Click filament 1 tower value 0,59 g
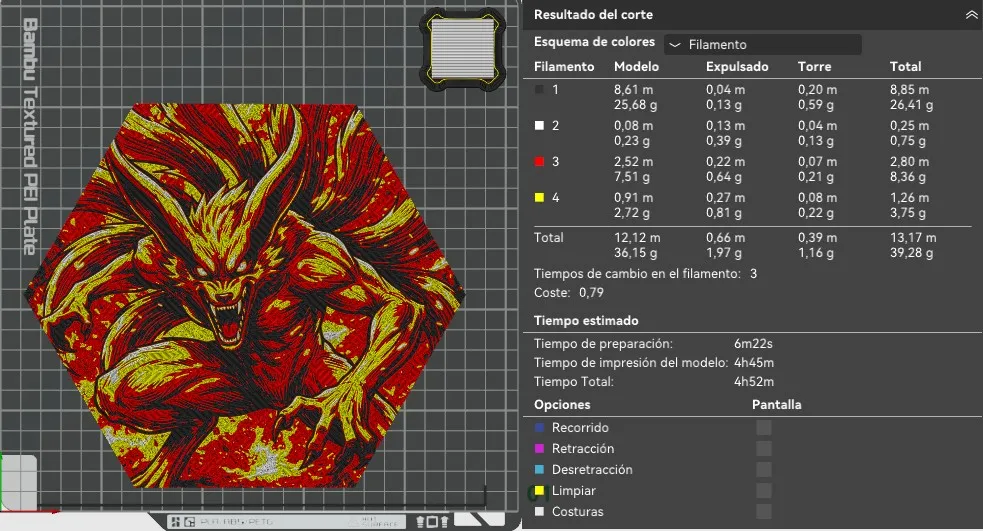 pos(816,105)
